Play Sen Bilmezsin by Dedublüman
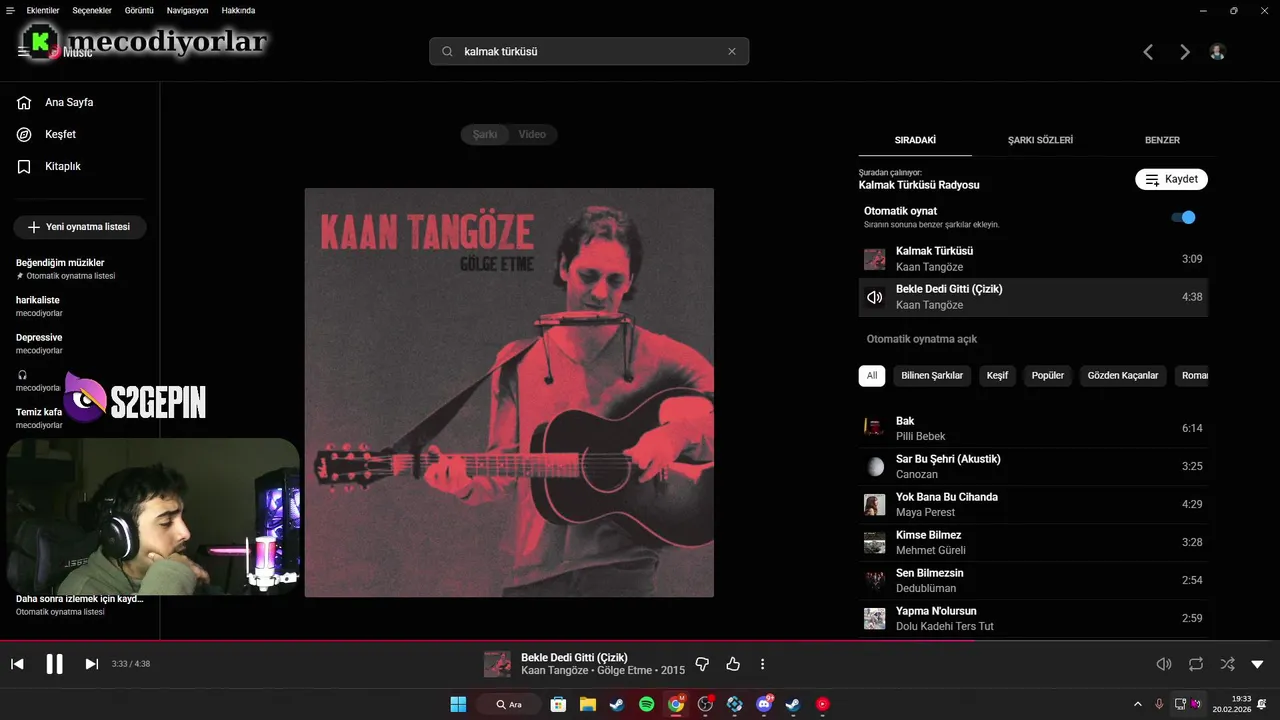 (1033, 580)
